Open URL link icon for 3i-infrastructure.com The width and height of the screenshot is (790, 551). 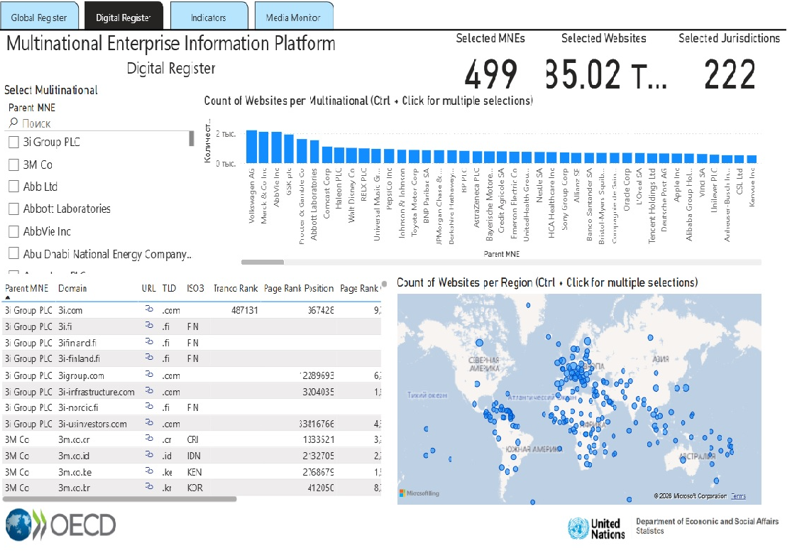click(149, 390)
